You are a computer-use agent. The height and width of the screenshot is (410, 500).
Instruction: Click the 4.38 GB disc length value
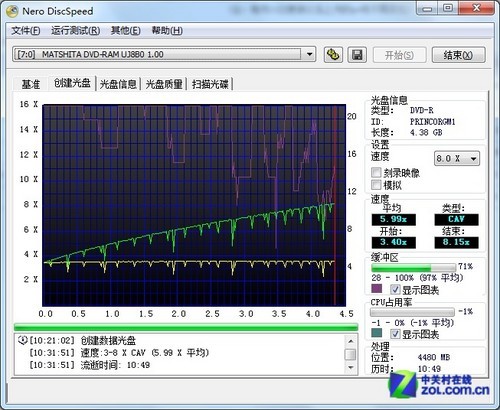click(x=426, y=133)
